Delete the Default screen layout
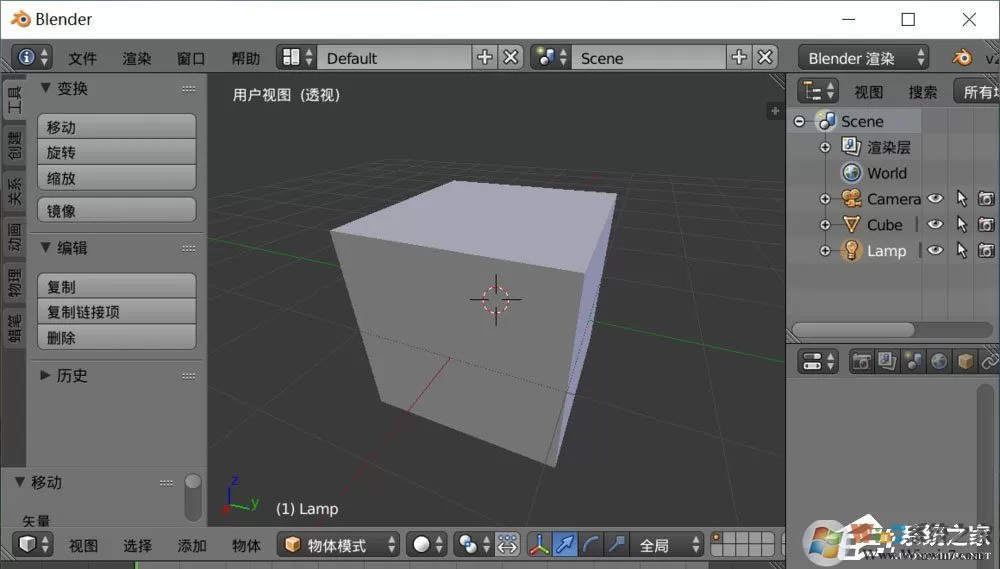Viewport: 1000px width, 569px height. point(510,57)
